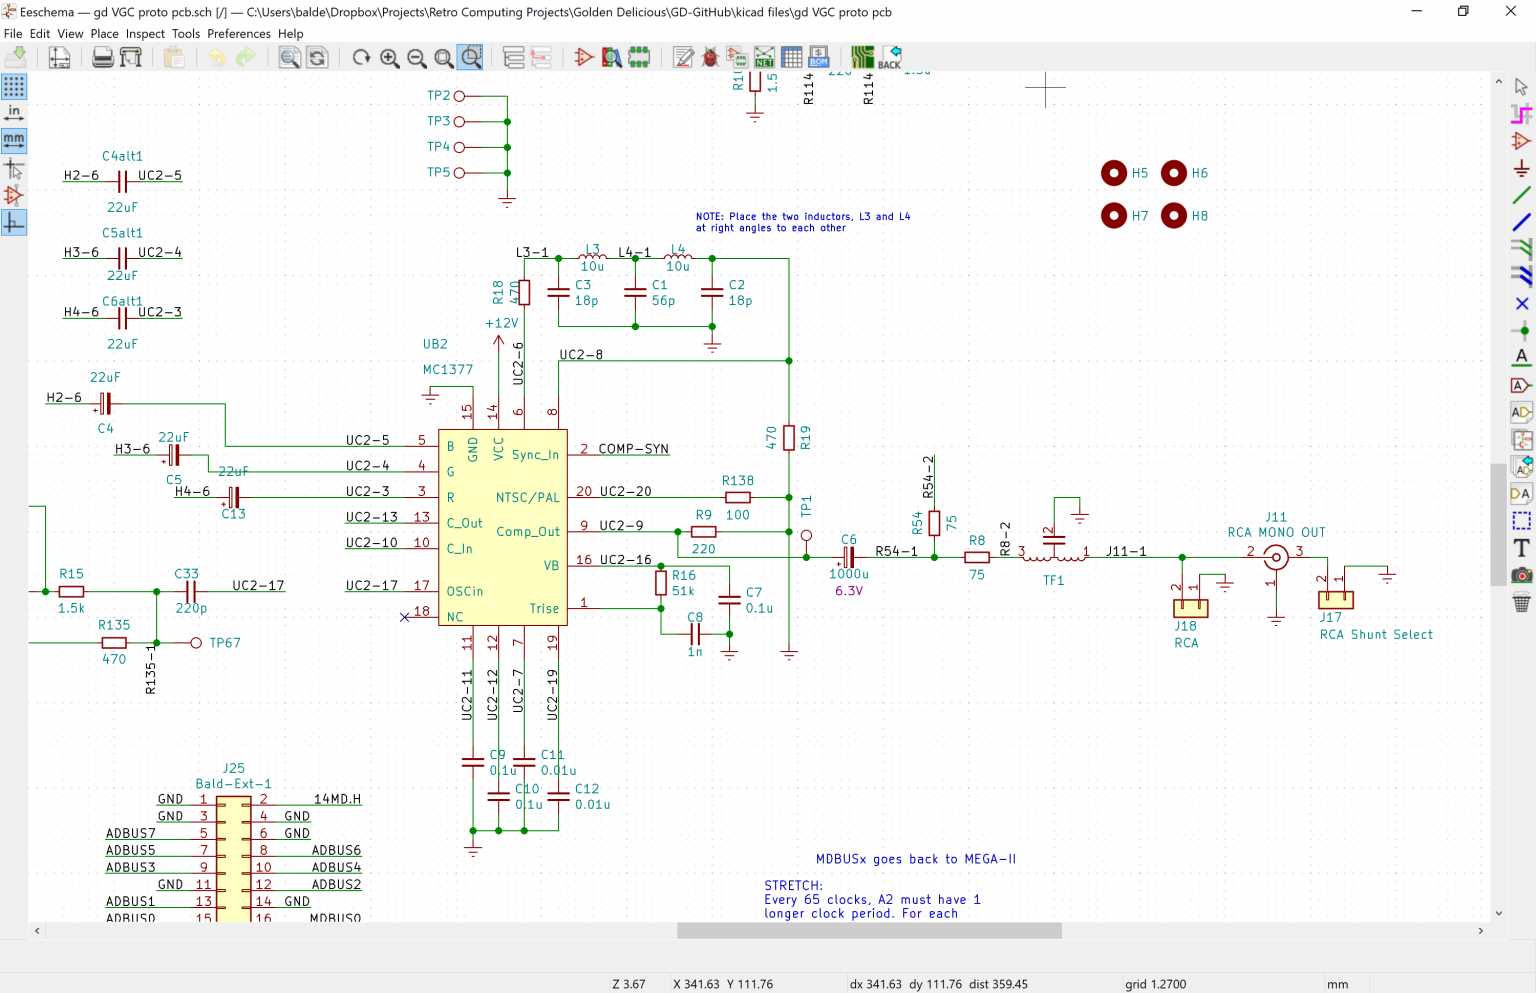Enable hidden pins display
The width and height of the screenshot is (1536, 993).
14,196
